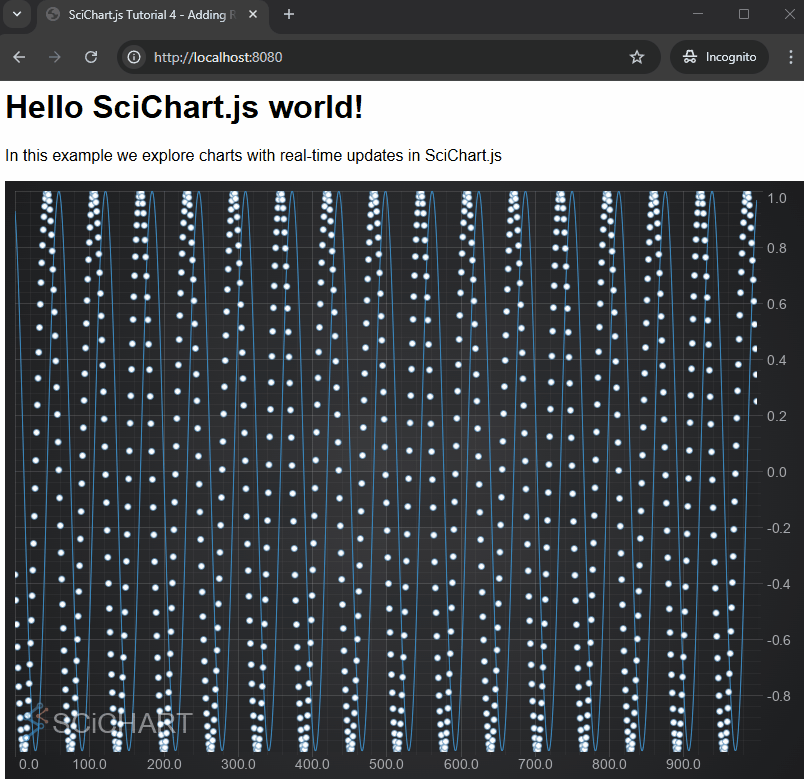Minimize the browser window
The width and height of the screenshot is (804, 779).
point(699,14)
